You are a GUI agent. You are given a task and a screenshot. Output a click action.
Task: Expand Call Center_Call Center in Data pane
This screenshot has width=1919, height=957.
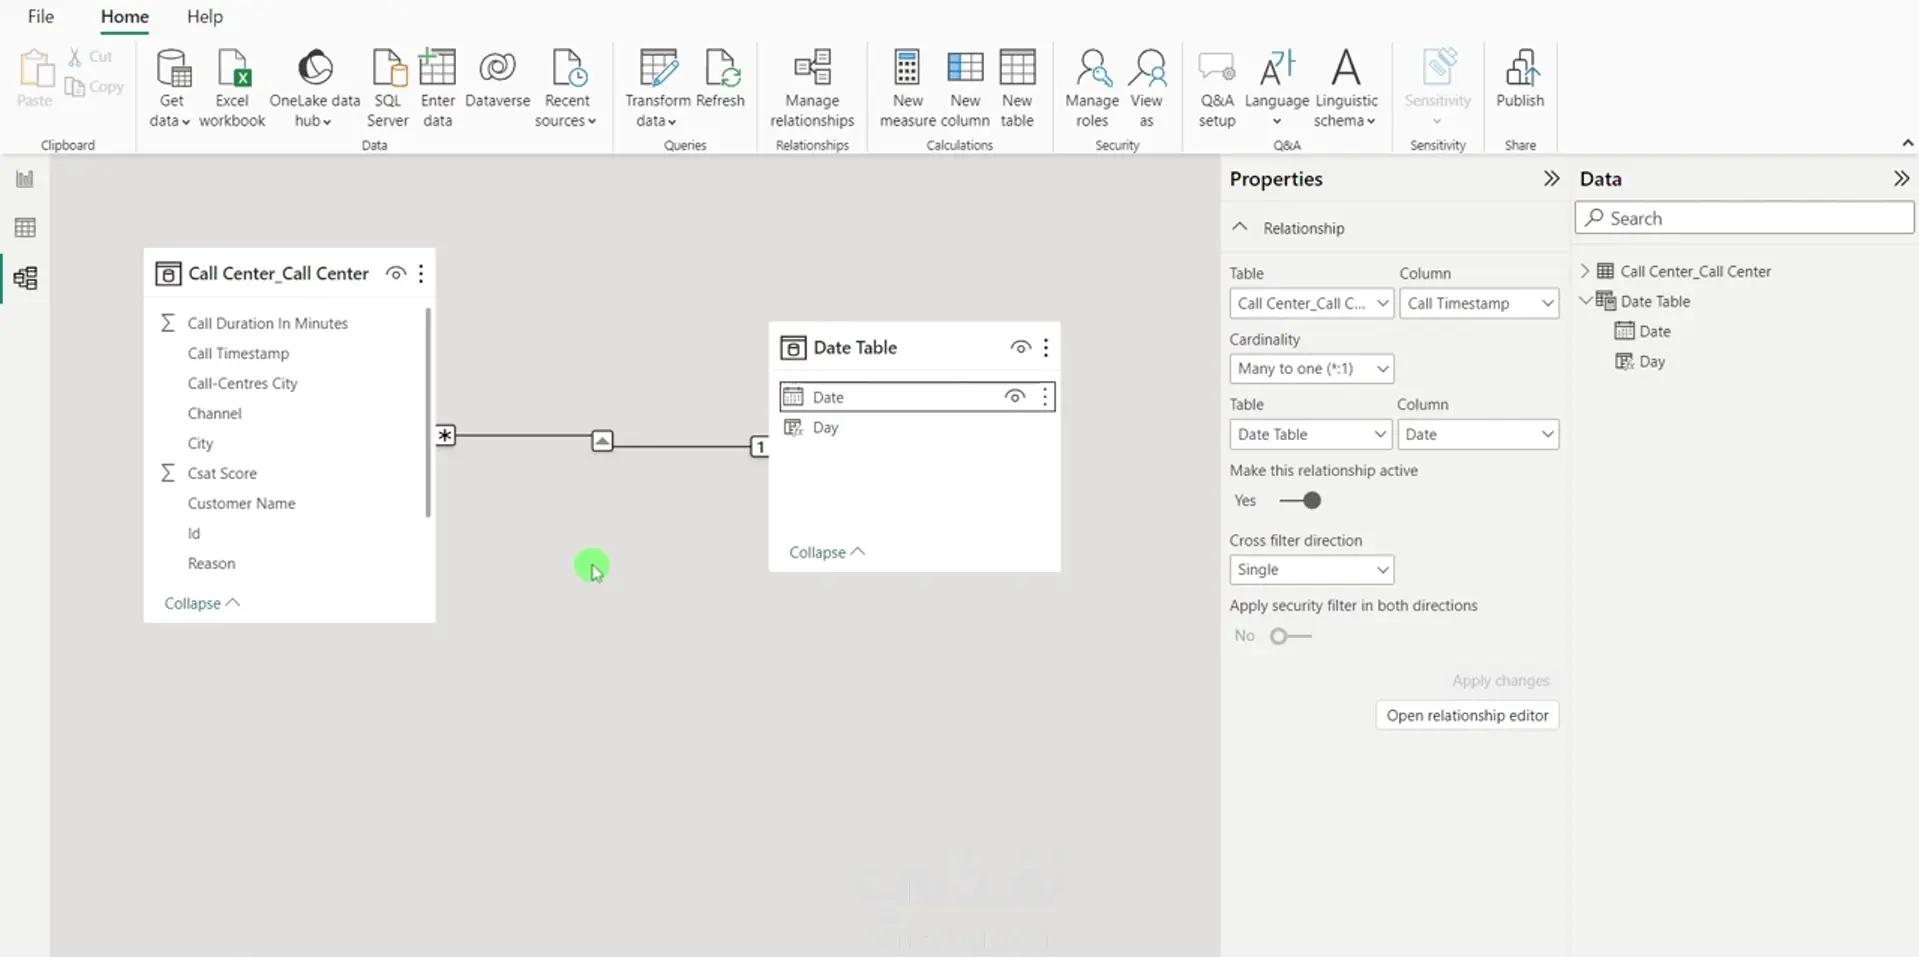(x=1585, y=271)
